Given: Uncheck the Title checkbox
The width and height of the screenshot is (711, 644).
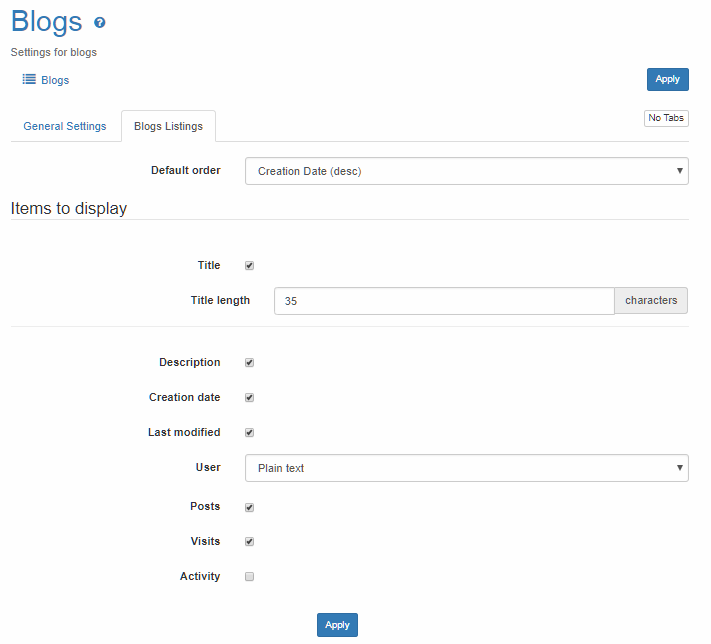Looking at the screenshot, I should tap(250, 266).
